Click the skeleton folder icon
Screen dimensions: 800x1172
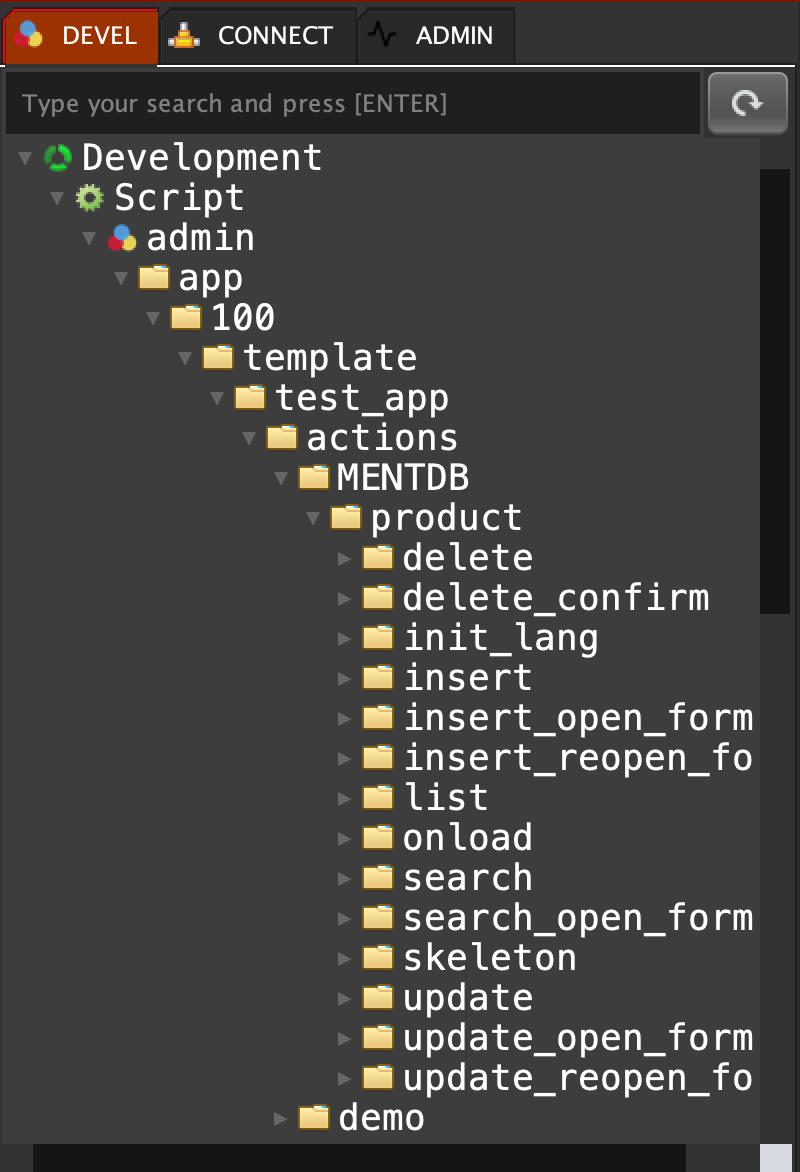coord(379,957)
